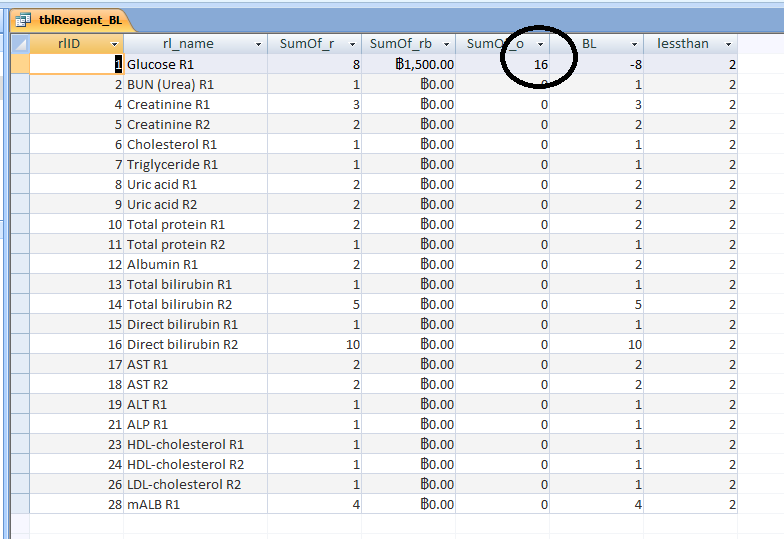The image size is (784, 539).
Task: Click the Creatinine R1 cell
Action: (x=196, y=104)
